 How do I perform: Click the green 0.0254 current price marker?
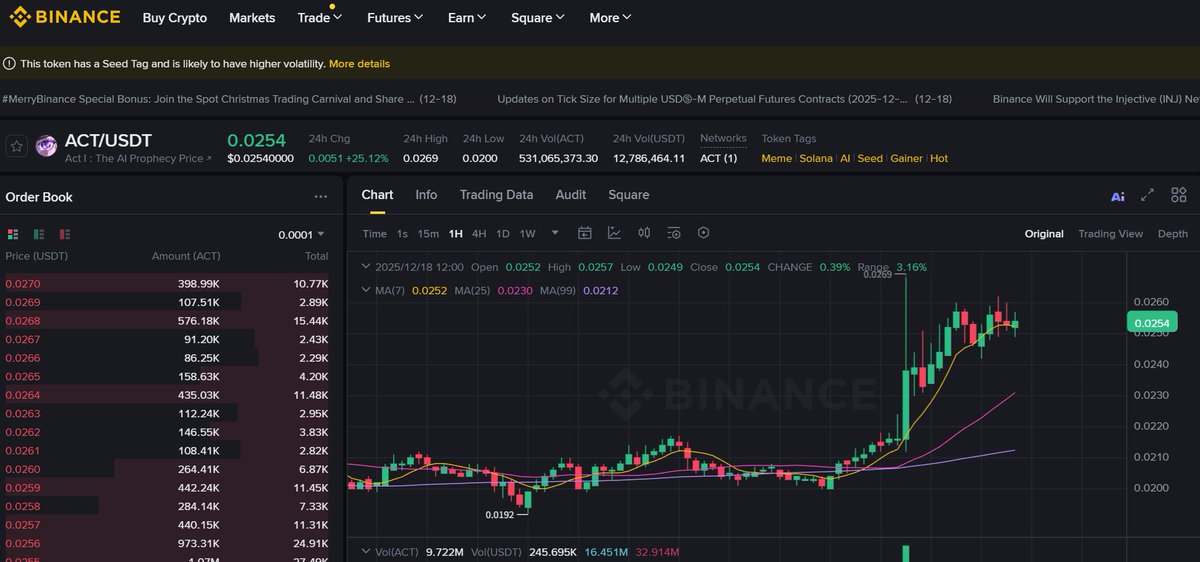[1152, 322]
